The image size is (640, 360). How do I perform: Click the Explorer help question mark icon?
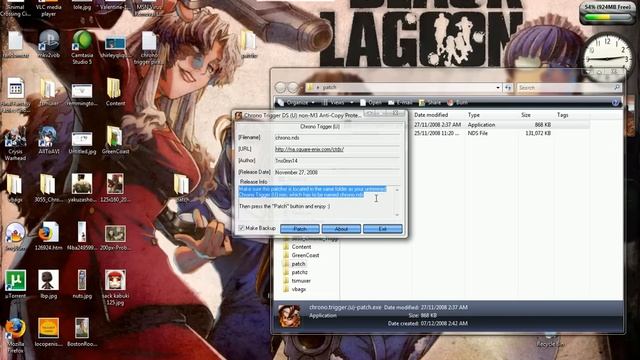(616, 102)
